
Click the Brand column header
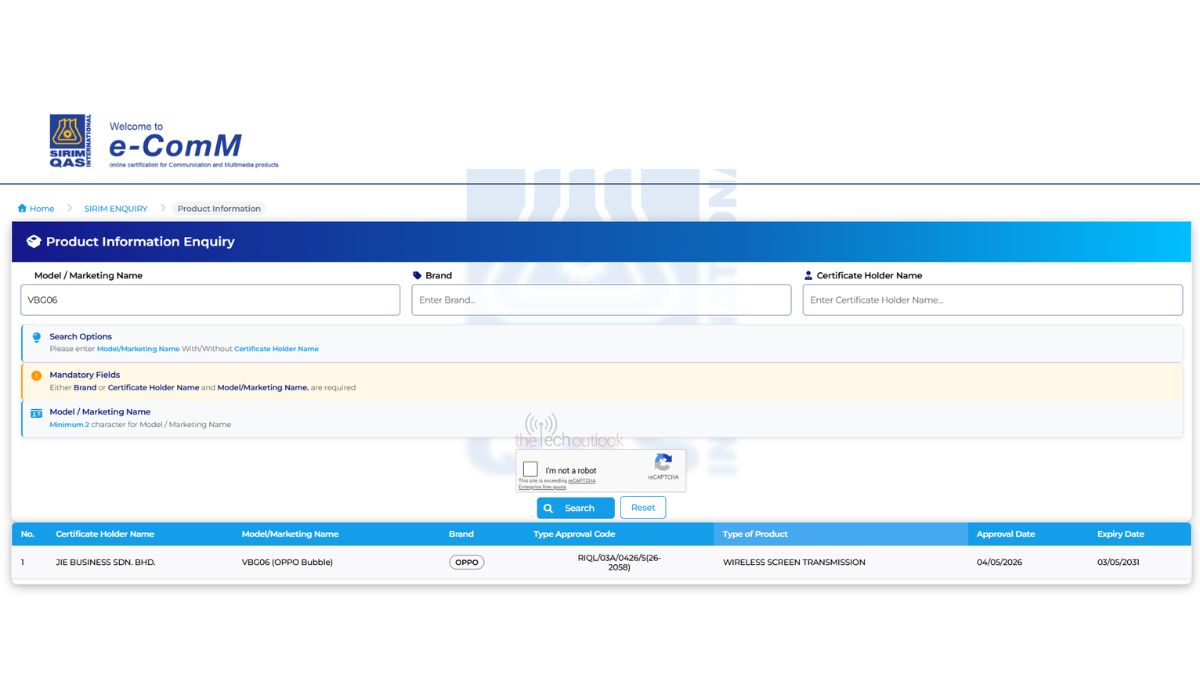pos(461,534)
